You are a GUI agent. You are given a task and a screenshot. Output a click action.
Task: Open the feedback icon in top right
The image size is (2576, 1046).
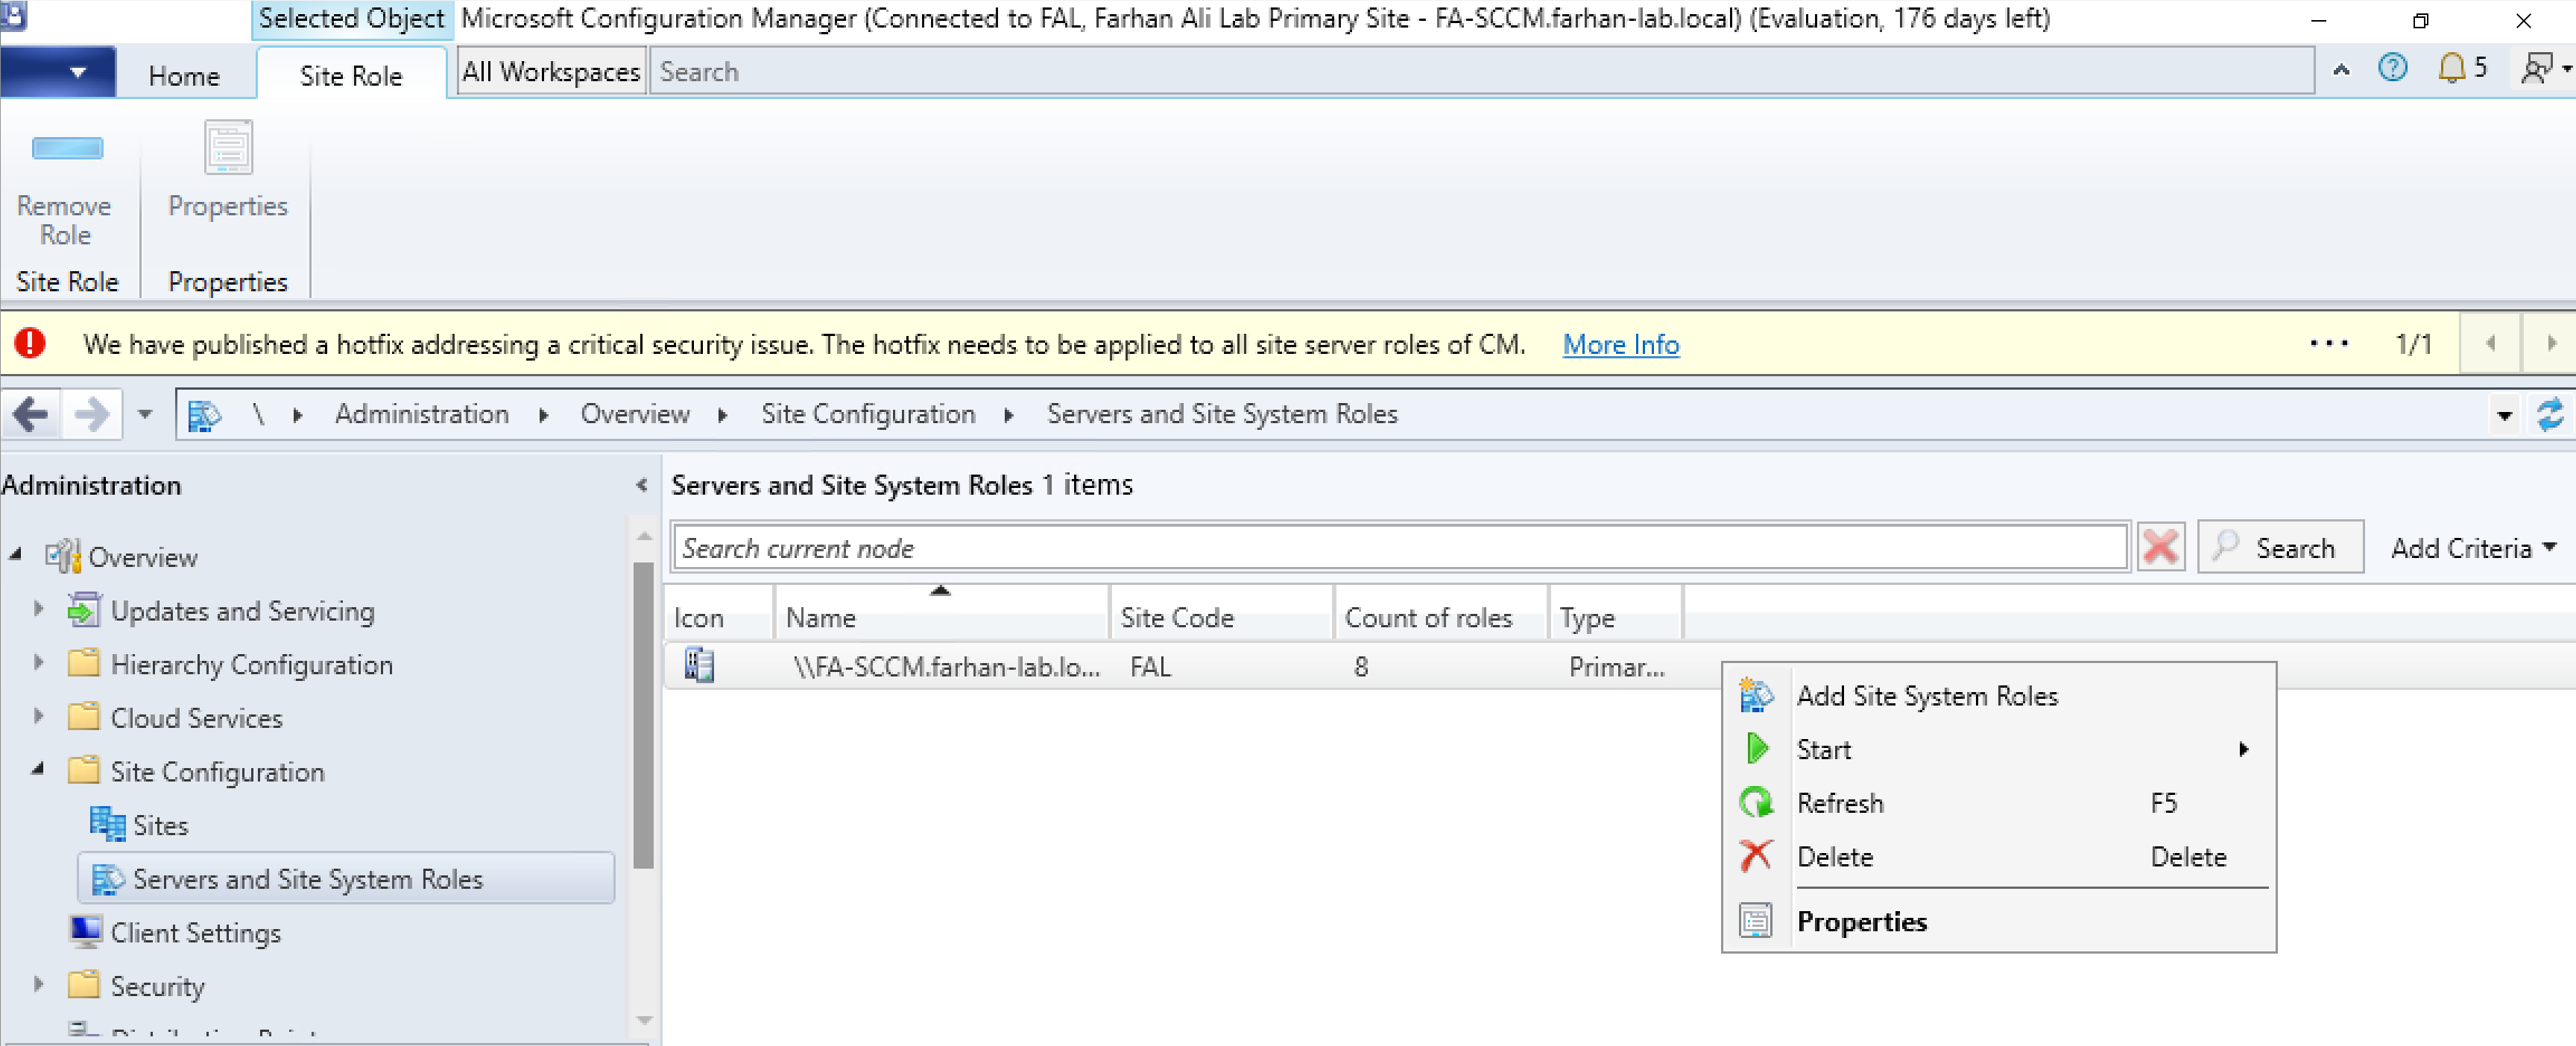pos(2535,68)
